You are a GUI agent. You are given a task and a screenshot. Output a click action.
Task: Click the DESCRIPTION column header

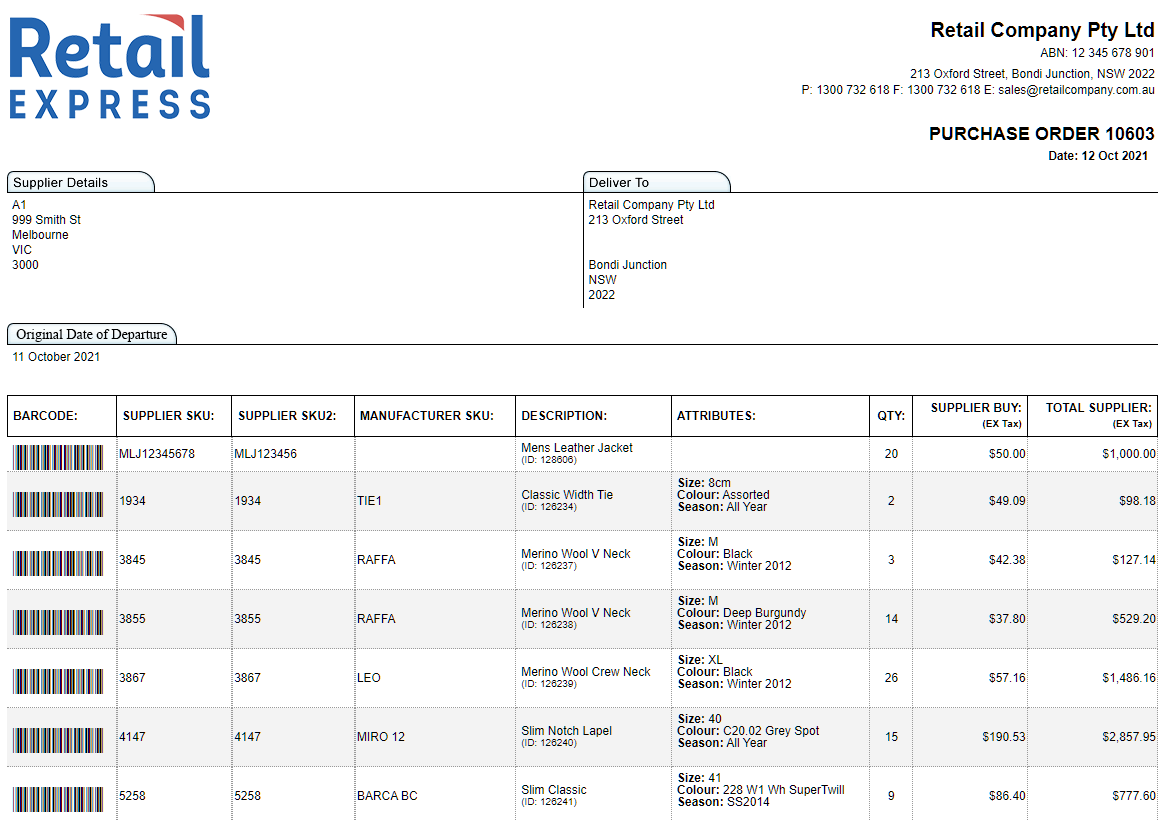tap(593, 416)
